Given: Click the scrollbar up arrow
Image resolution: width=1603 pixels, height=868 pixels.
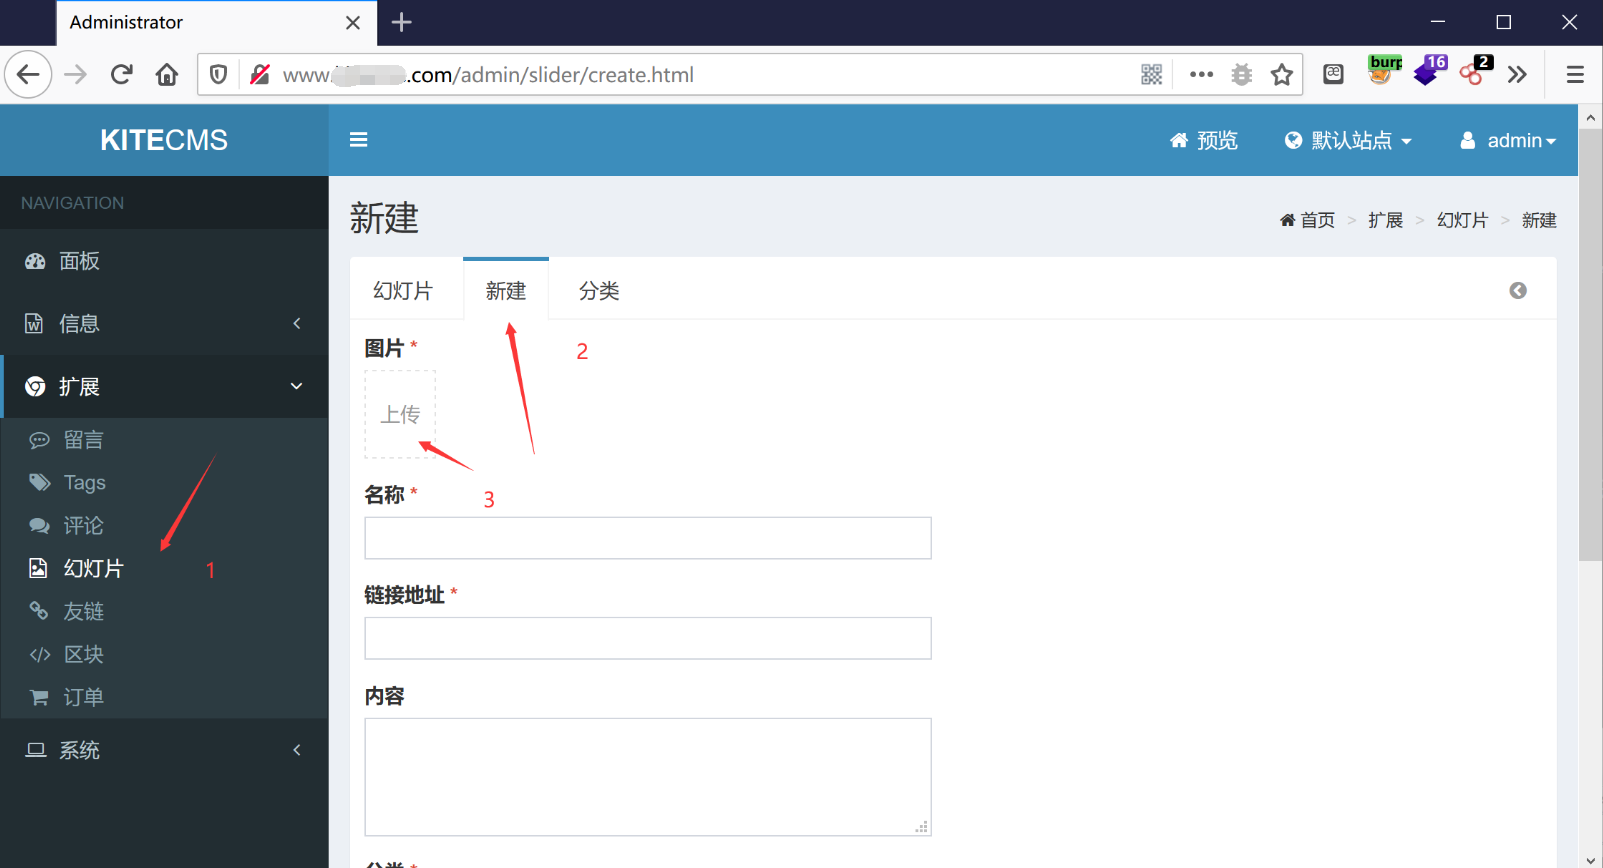Looking at the screenshot, I should (x=1590, y=117).
